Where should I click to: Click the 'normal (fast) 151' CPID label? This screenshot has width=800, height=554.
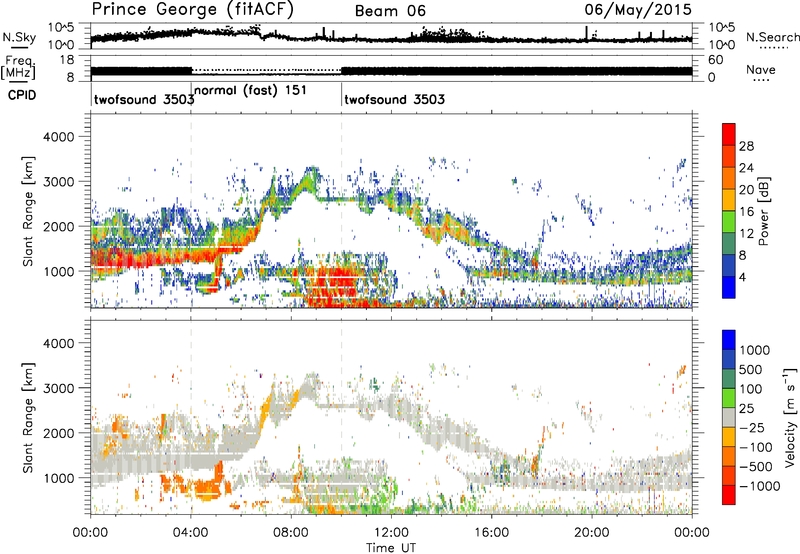[x=250, y=90]
